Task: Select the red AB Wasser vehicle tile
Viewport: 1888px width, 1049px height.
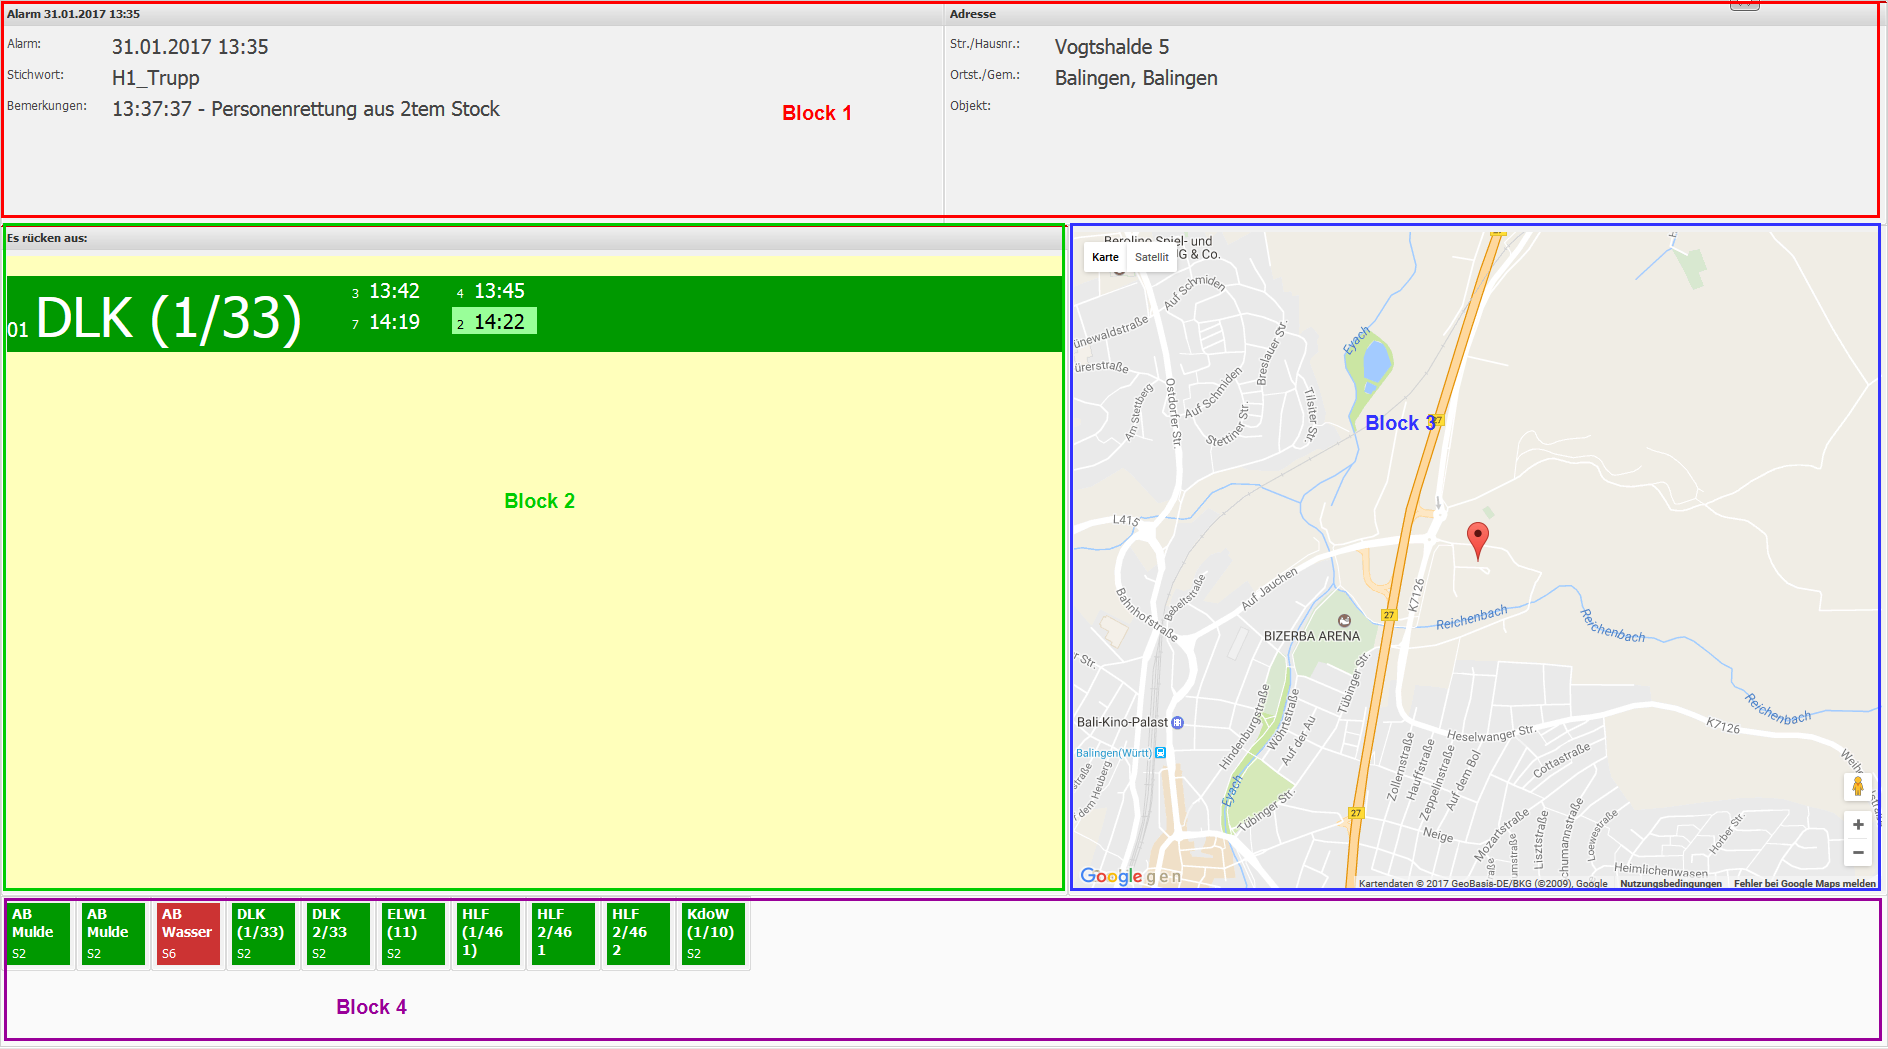Action: [187, 934]
